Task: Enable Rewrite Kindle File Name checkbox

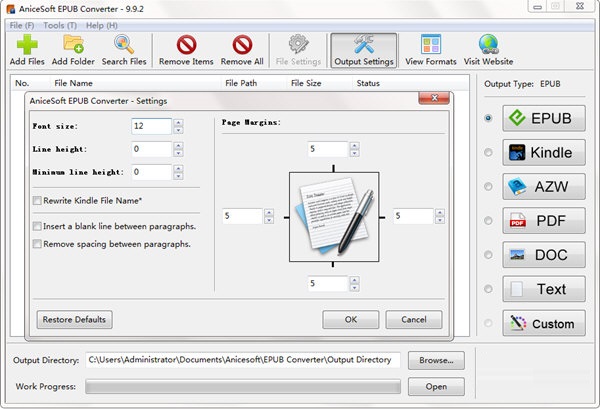Action: click(x=37, y=200)
